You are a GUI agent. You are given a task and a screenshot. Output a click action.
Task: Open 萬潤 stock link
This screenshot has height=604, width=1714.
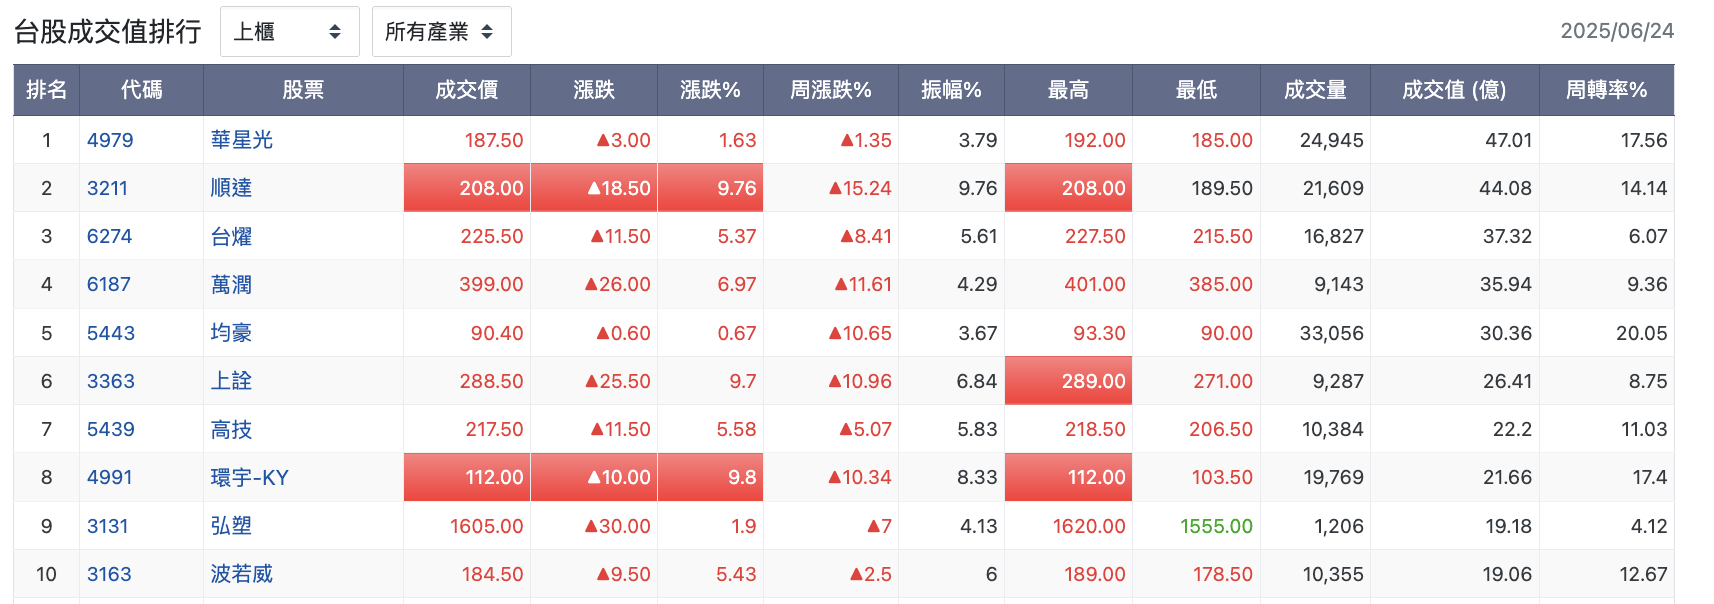point(231,284)
